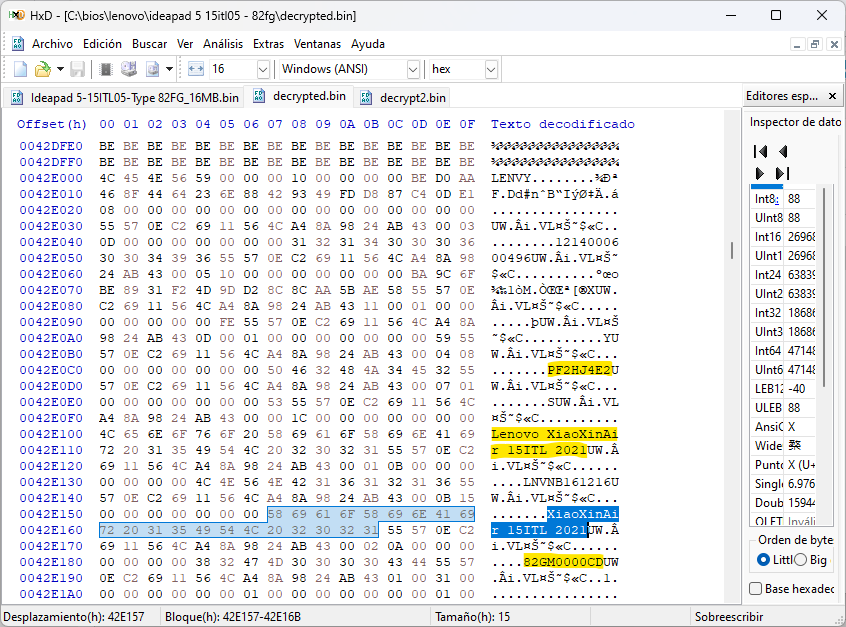
Task: Expand the disk image dropdown arrow
Action: [x=169, y=69]
